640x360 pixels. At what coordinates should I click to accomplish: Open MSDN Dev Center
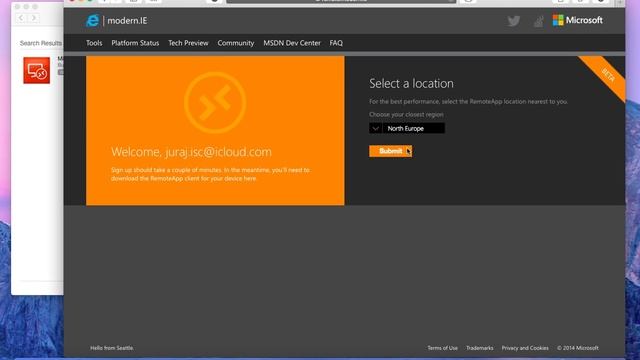click(x=292, y=43)
